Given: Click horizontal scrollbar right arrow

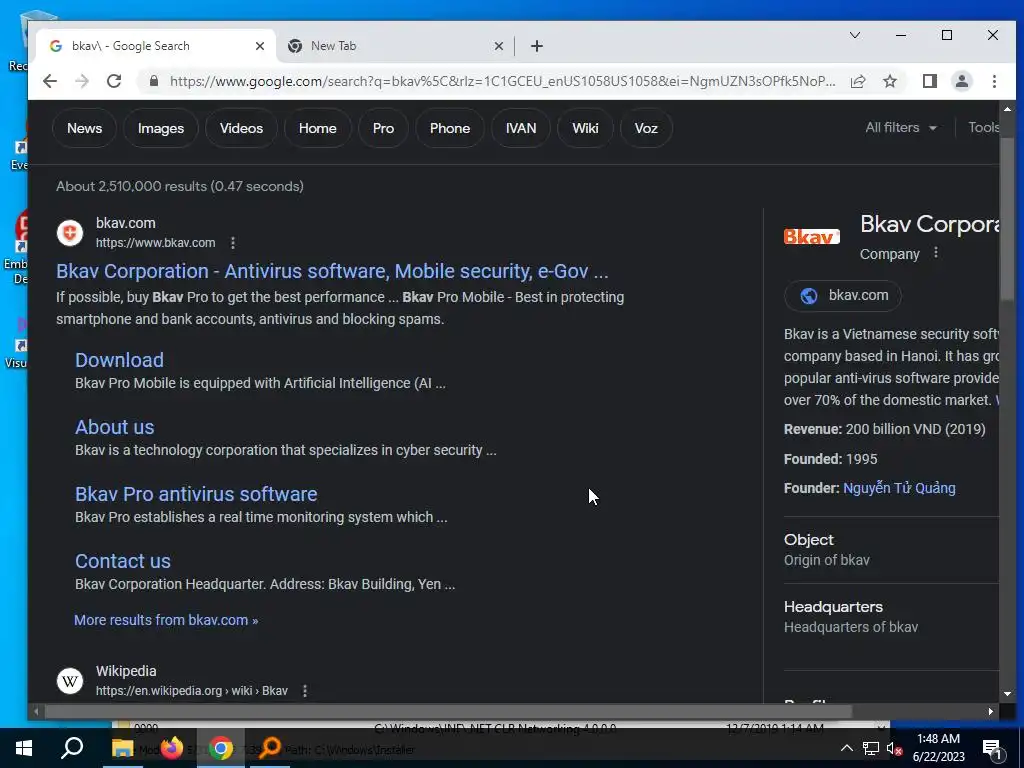Looking at the screenshot, I should [x=991, y=712].
